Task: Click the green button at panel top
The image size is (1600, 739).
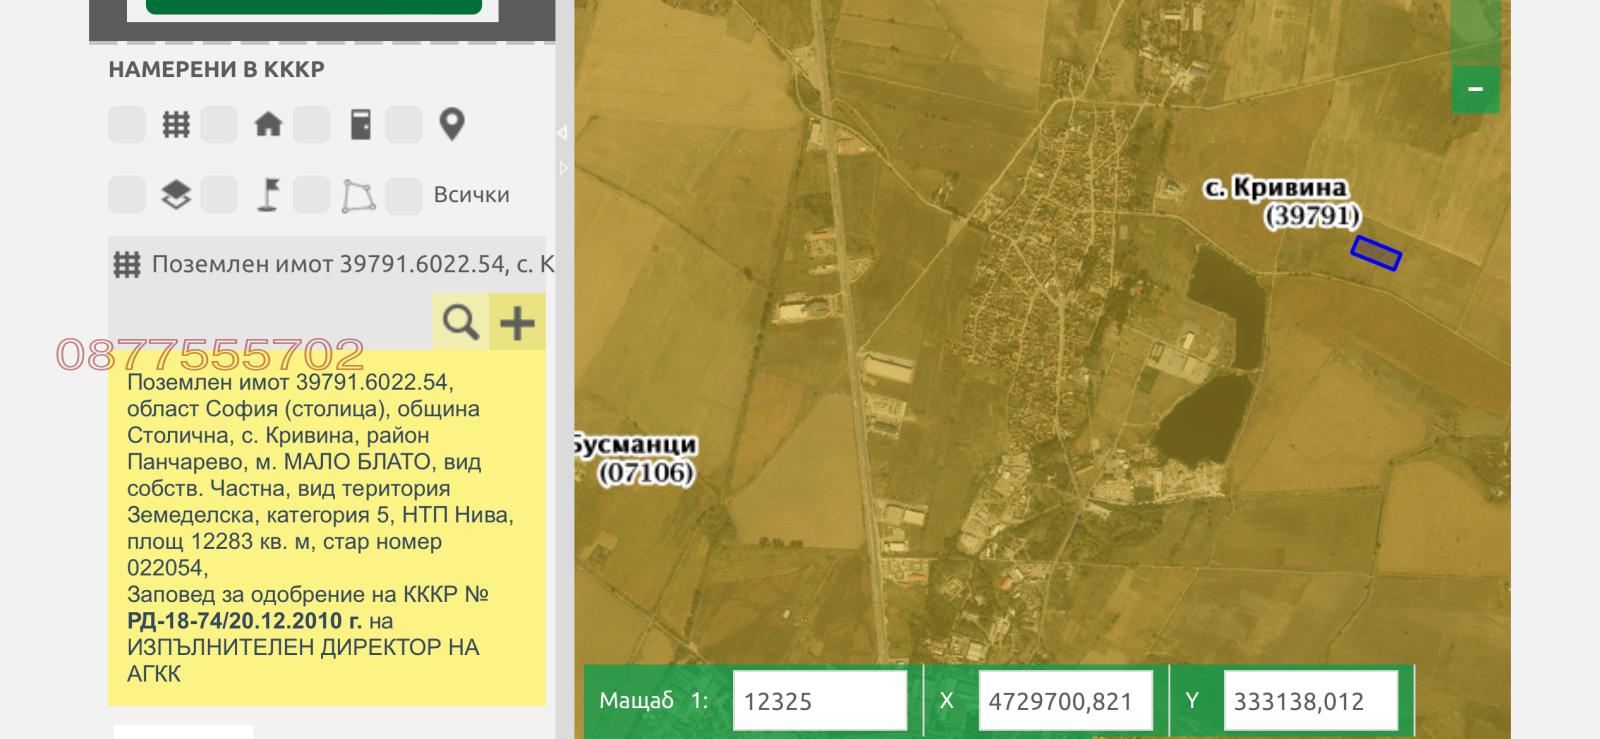Action: point(314,7)
